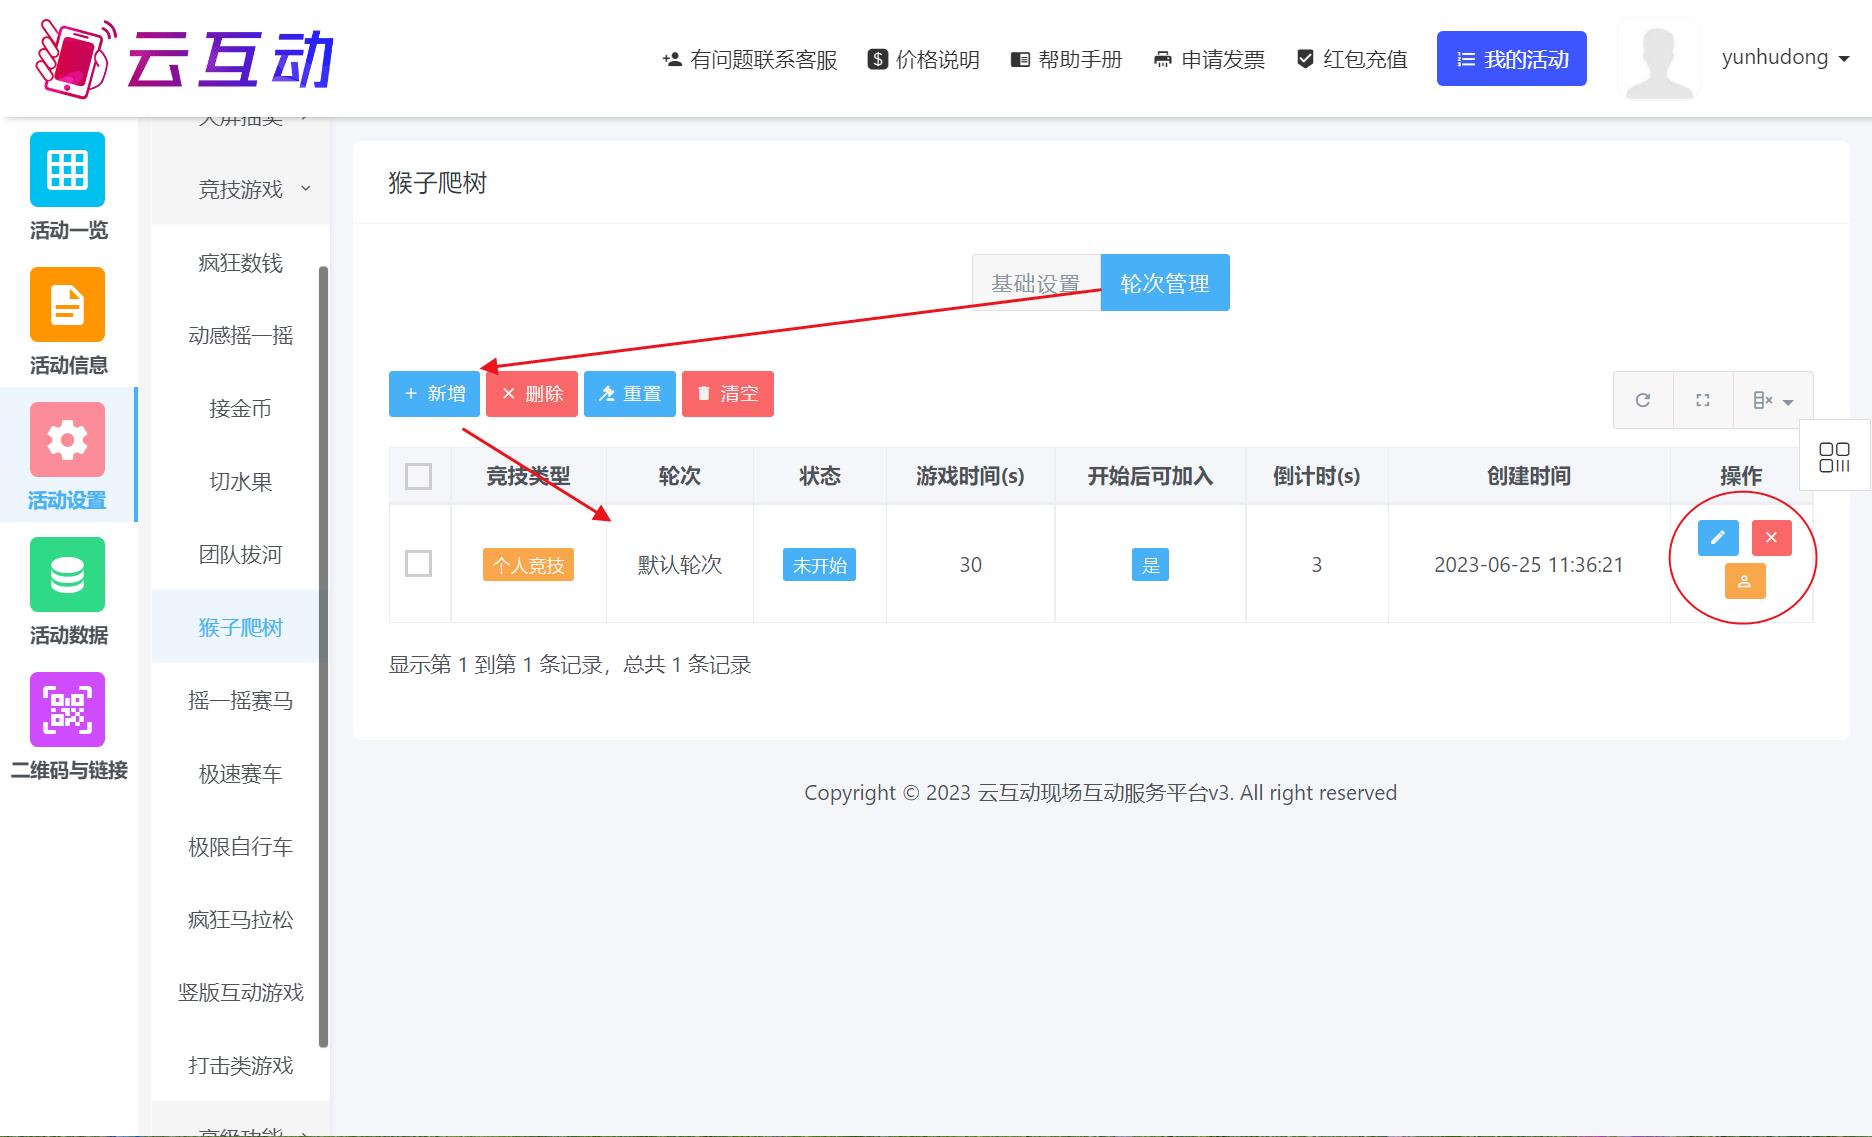The image size is (1872, 1137).
Task: Open 二维码与链接 QR code icon
Action: (x=67, y=709)
